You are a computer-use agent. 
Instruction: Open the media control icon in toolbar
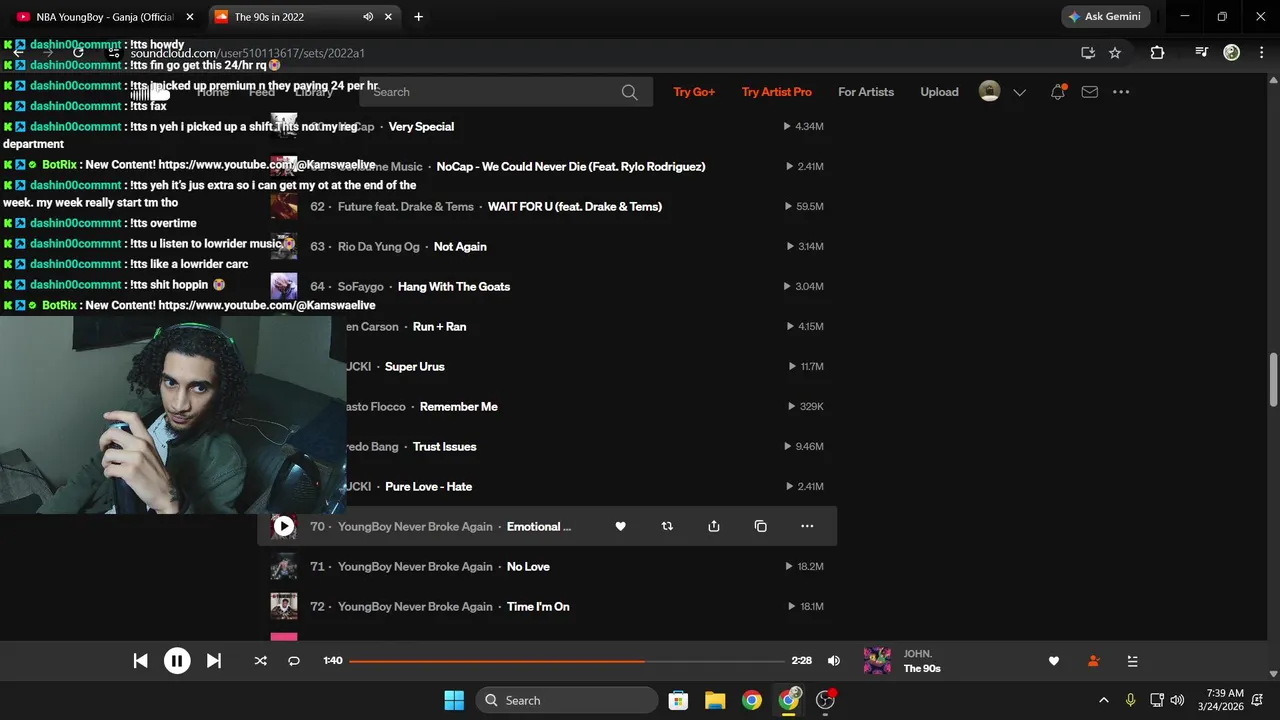[1202, 53]
